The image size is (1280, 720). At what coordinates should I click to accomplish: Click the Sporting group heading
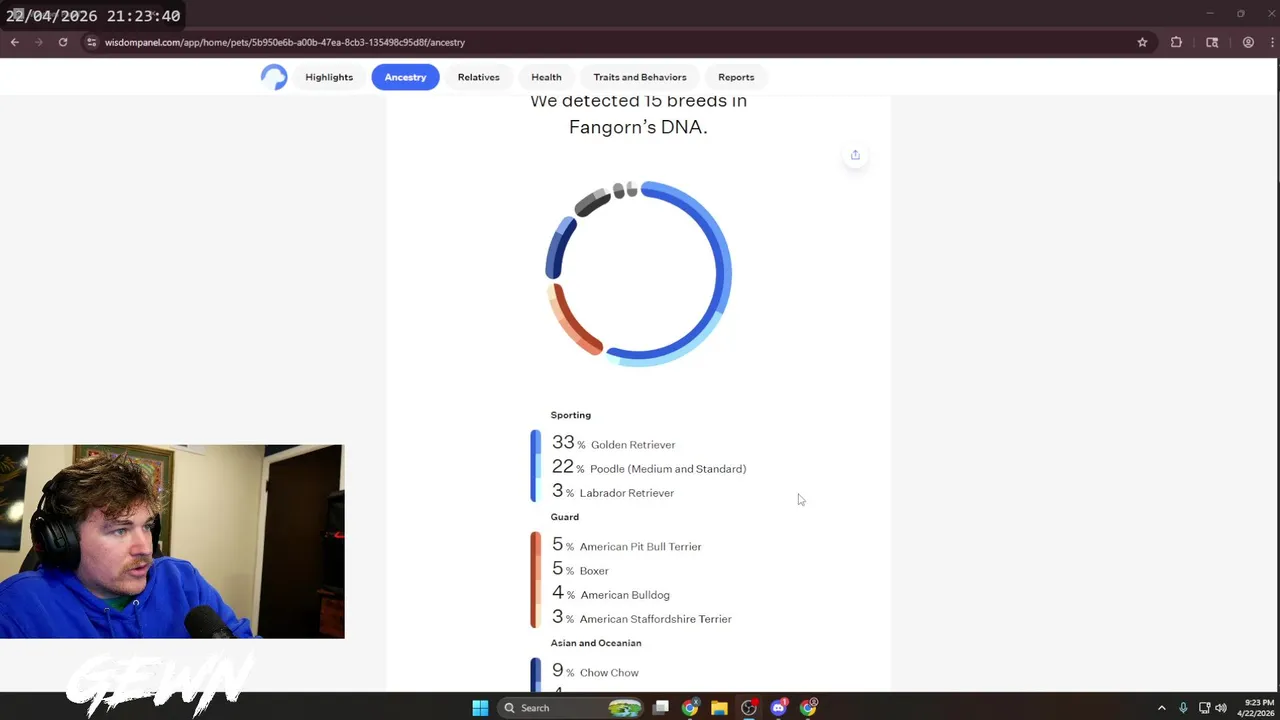[570, 415]
